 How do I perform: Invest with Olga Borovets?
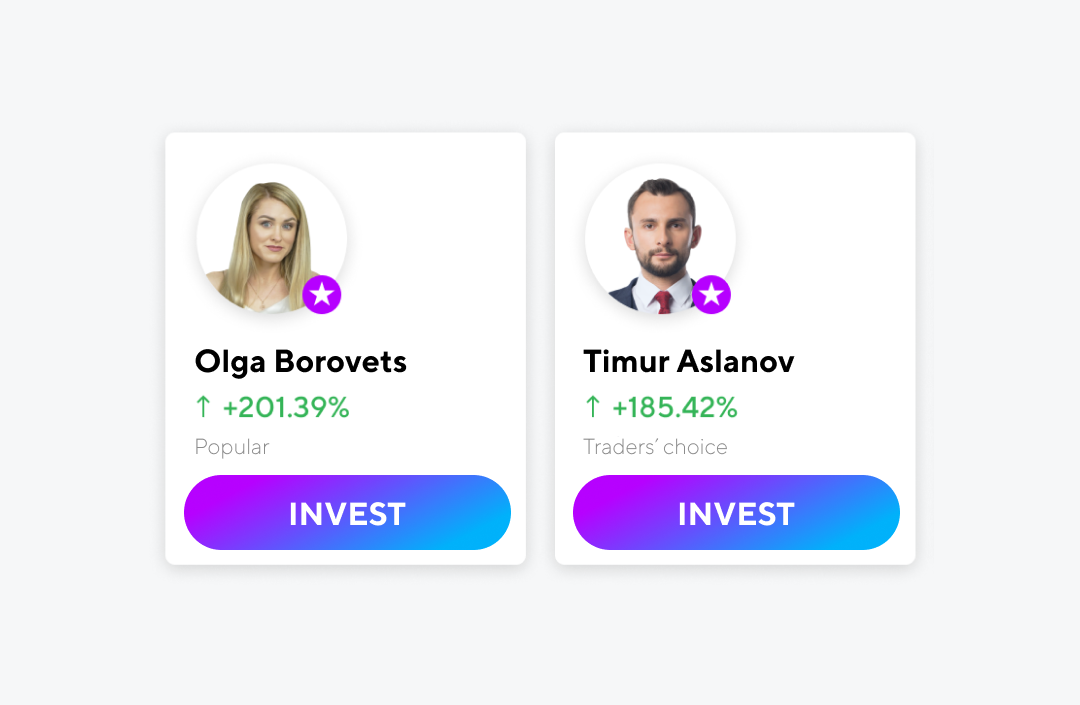(347, 512)
